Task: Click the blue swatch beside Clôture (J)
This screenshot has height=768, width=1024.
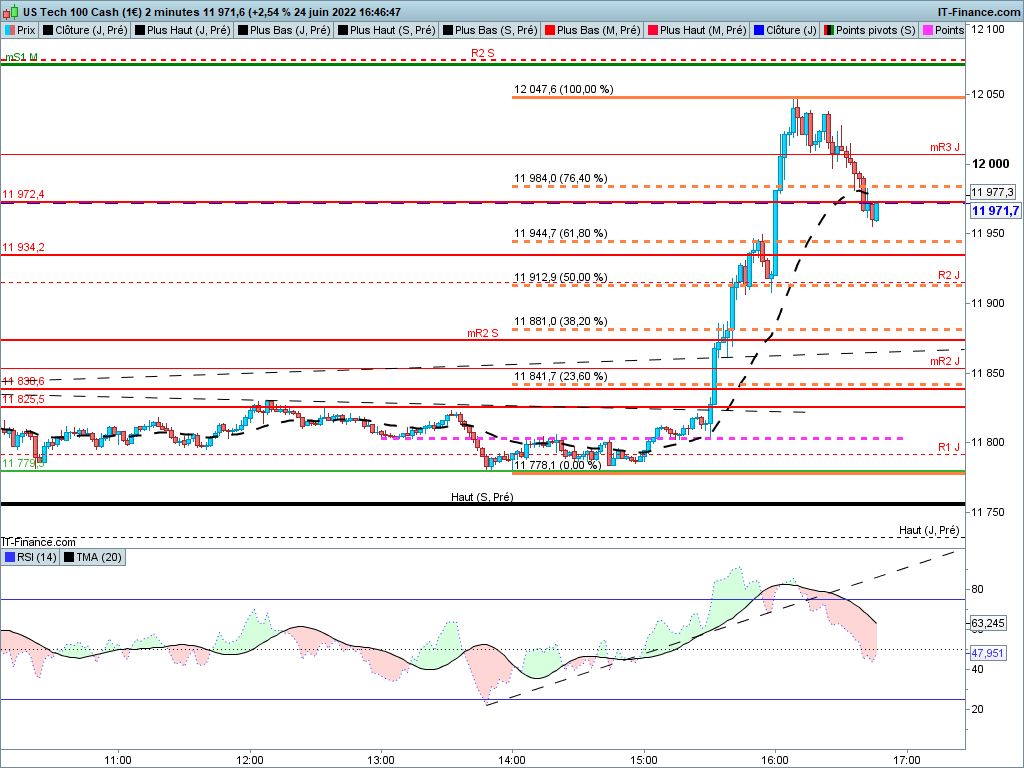Action: 759,30
